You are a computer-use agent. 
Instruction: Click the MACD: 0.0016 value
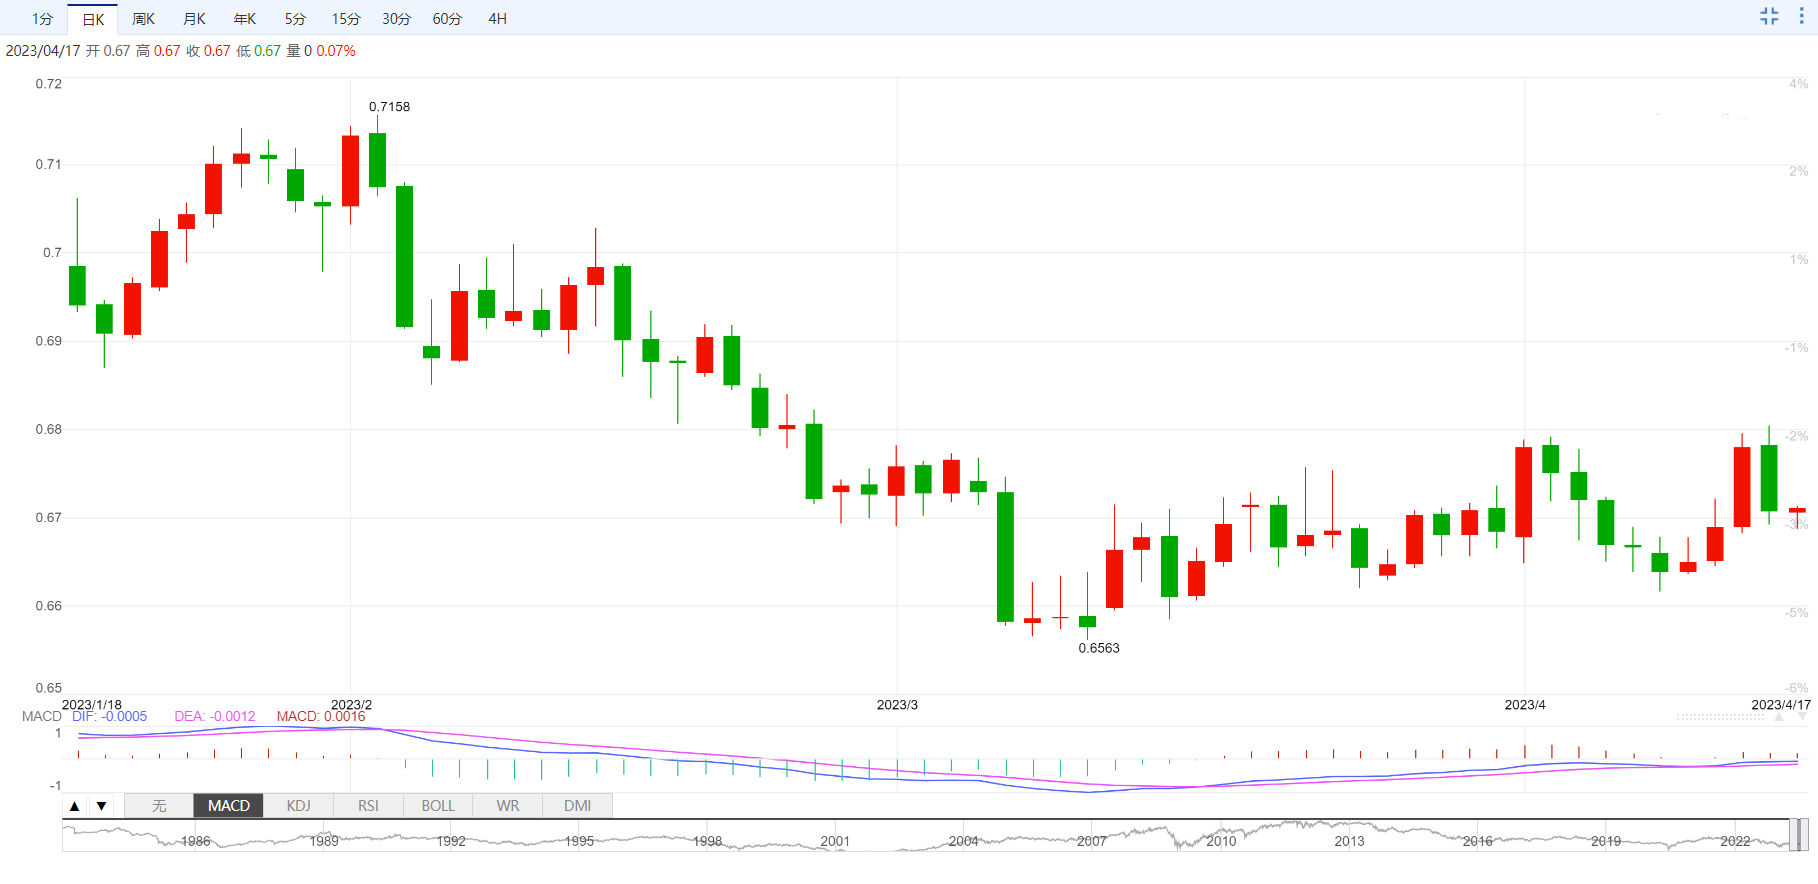321,716
